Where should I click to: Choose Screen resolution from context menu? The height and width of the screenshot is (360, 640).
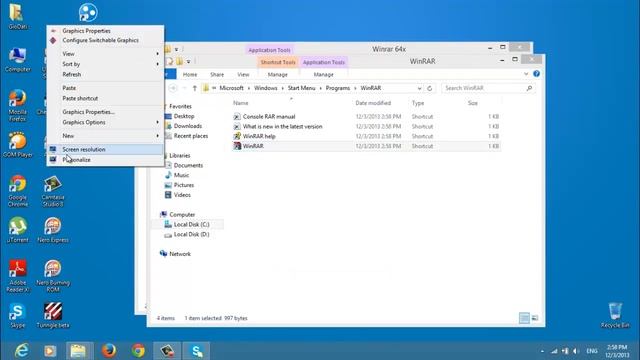click(105, 149)
